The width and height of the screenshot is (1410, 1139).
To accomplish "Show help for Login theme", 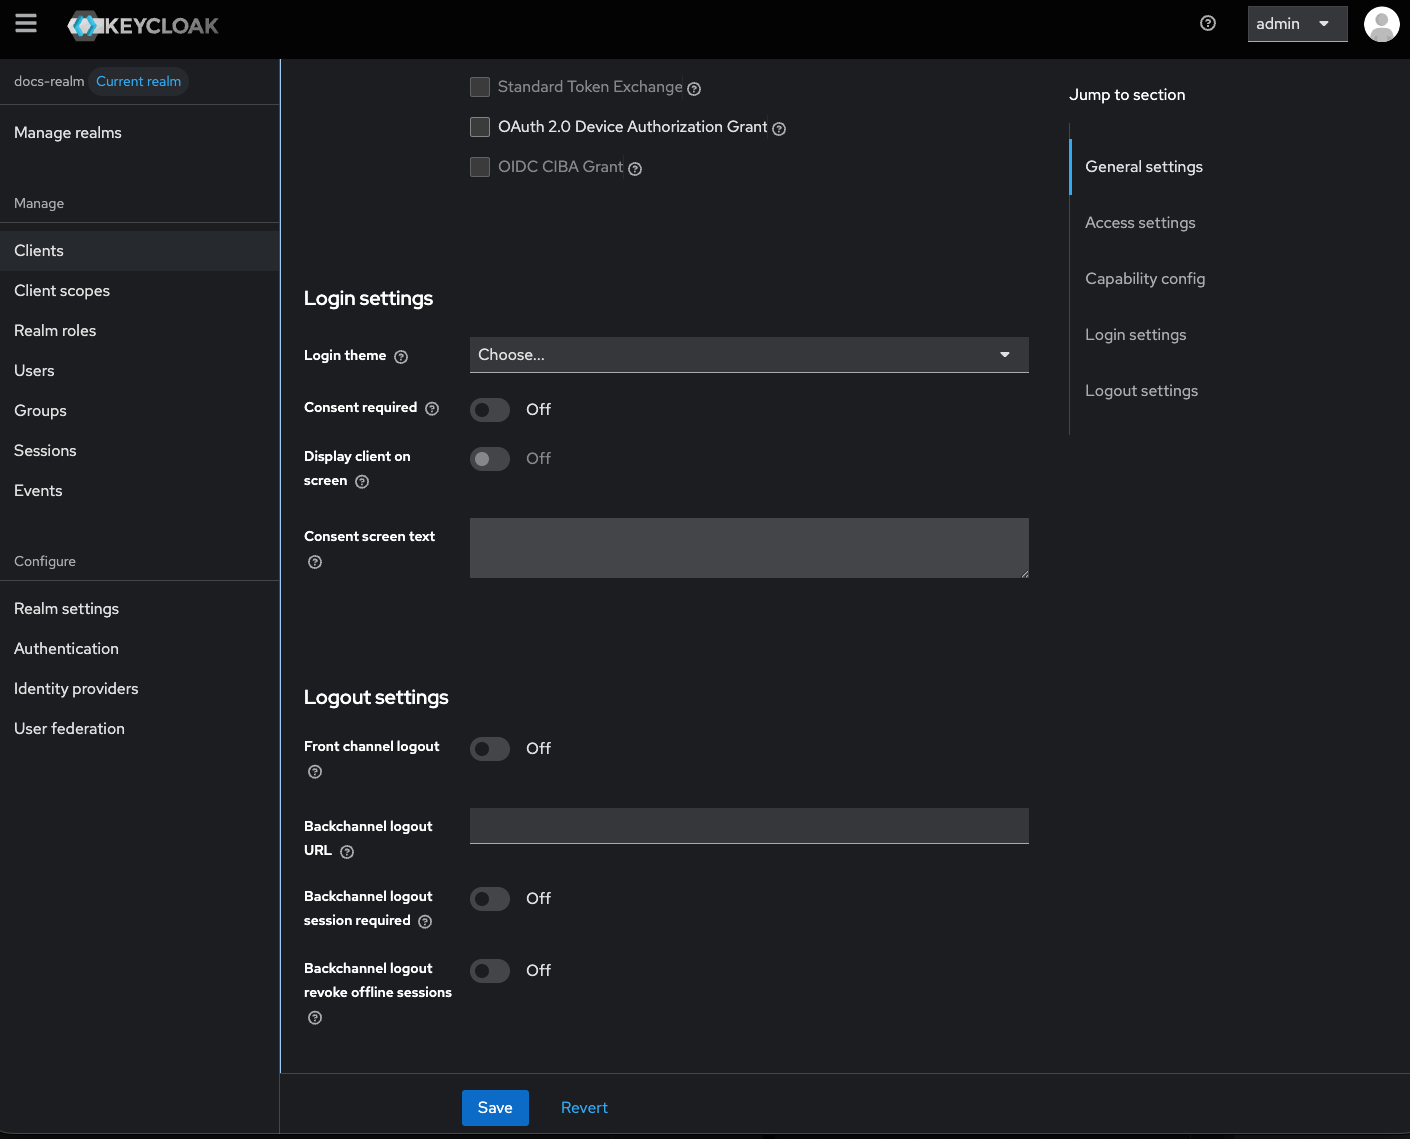I will tap(401, 357).
